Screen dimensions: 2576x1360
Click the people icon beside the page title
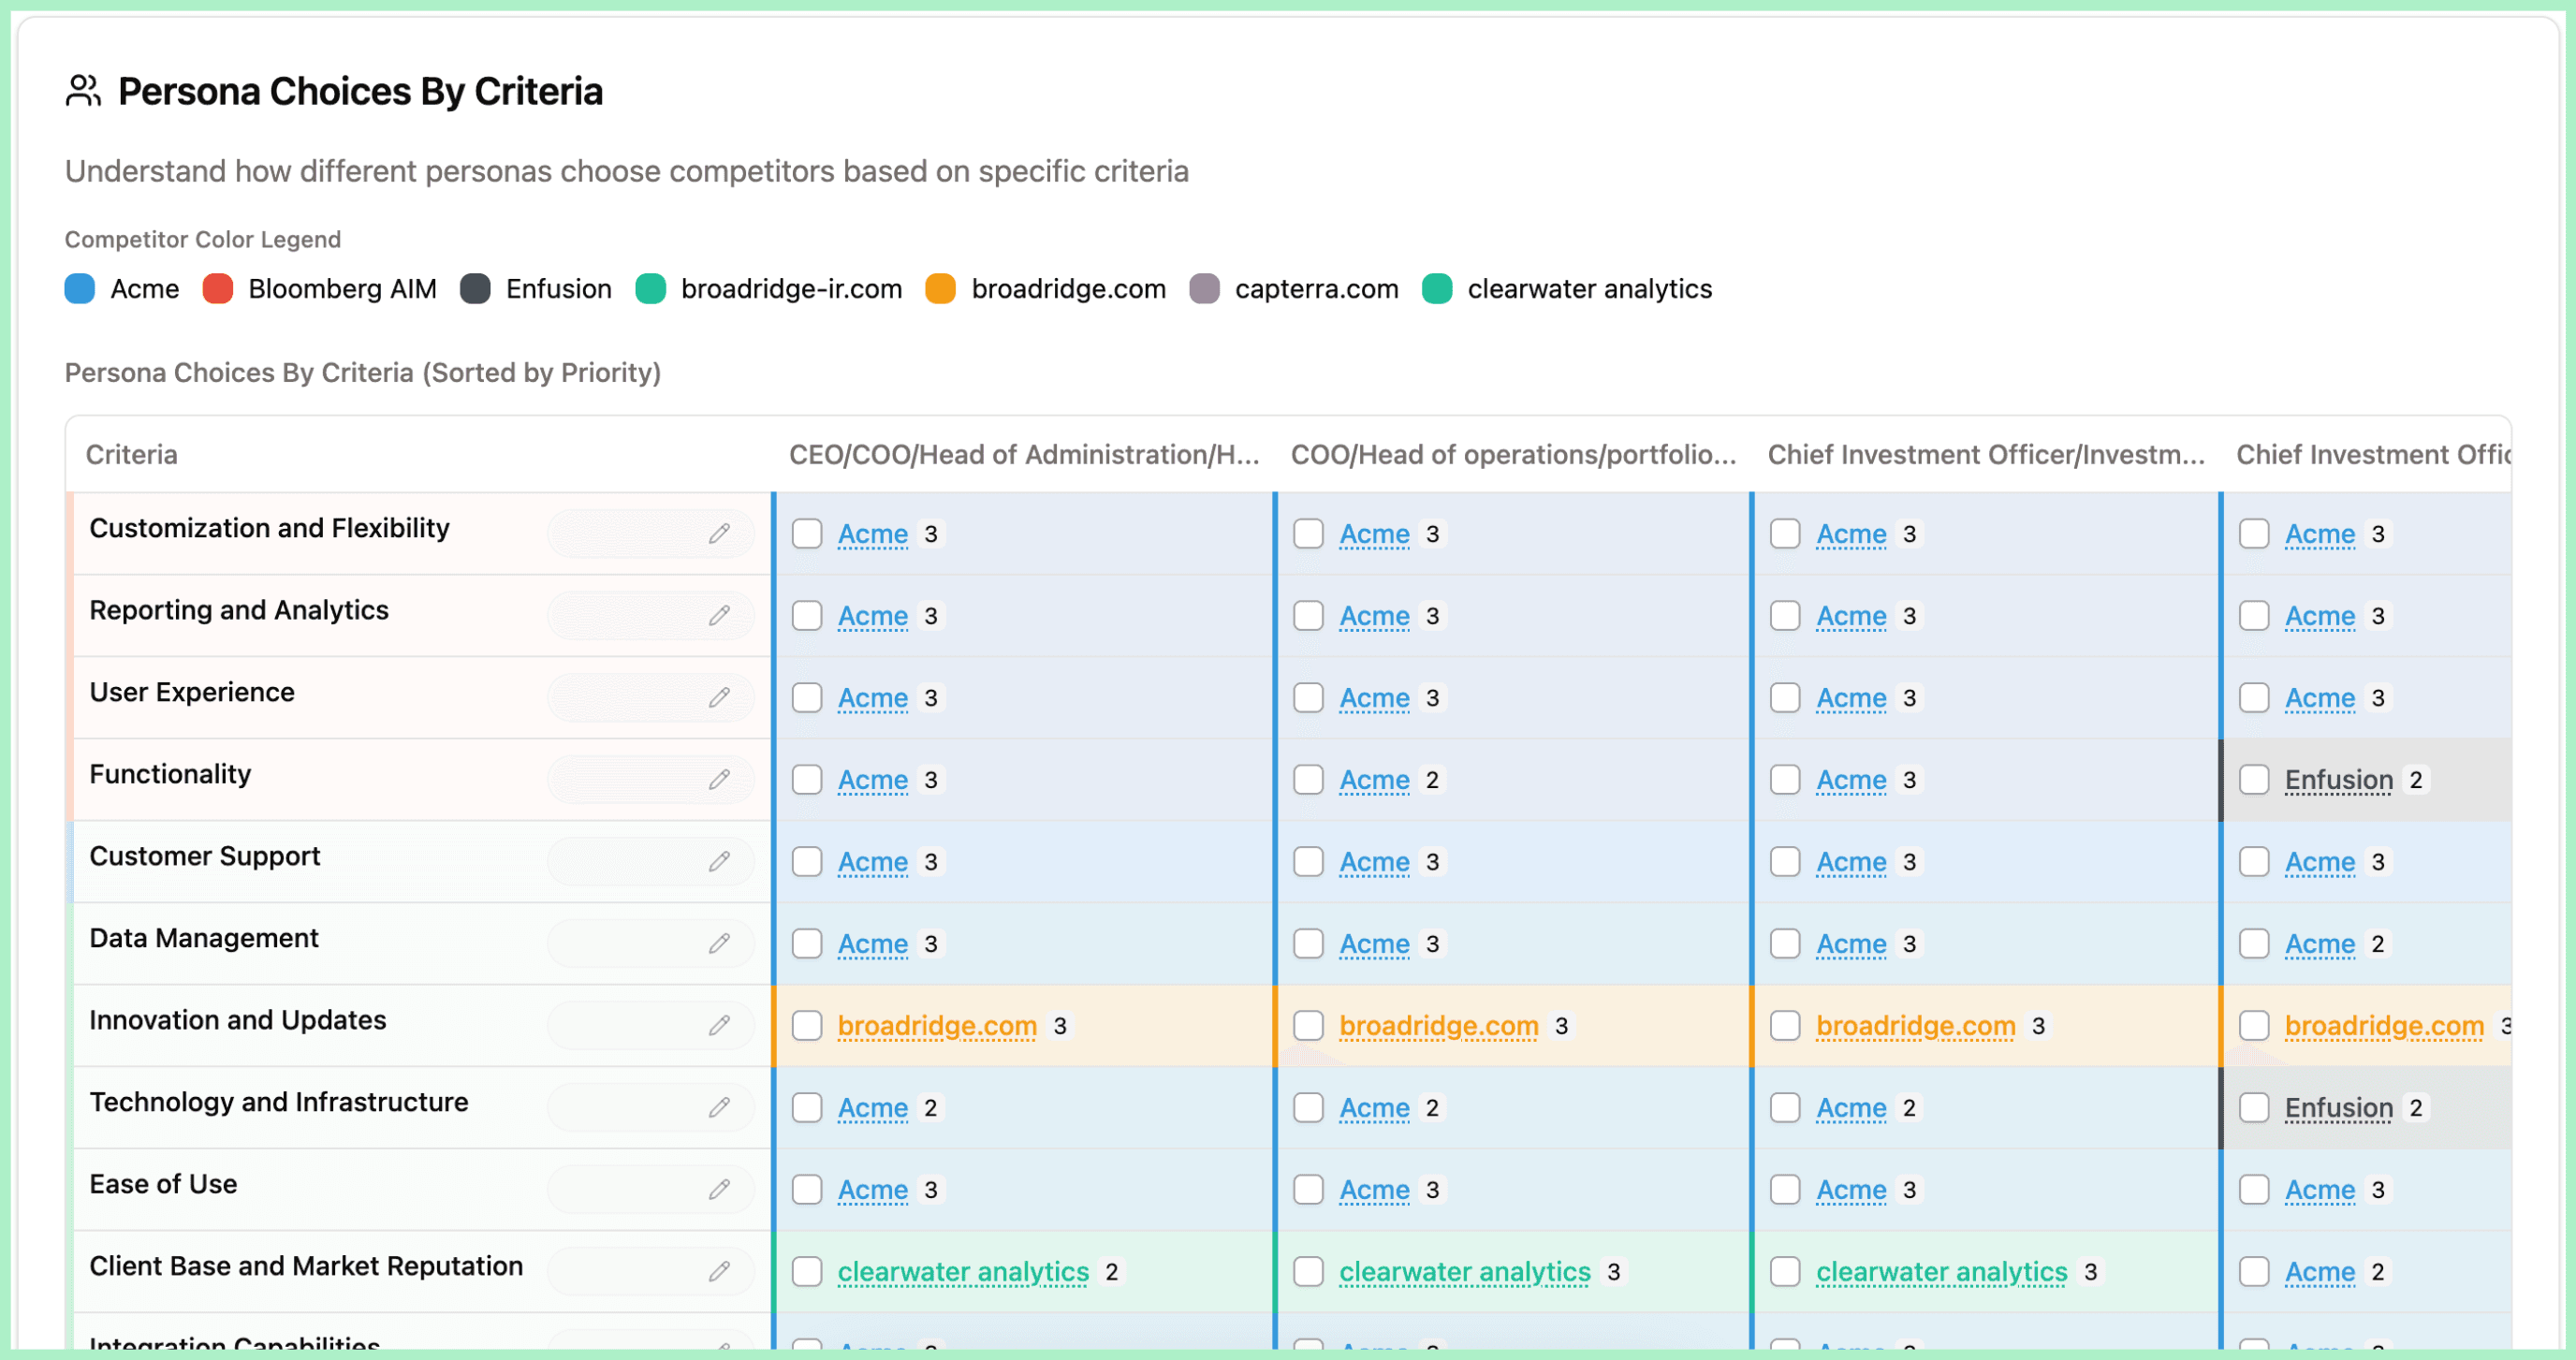[83, 91]
